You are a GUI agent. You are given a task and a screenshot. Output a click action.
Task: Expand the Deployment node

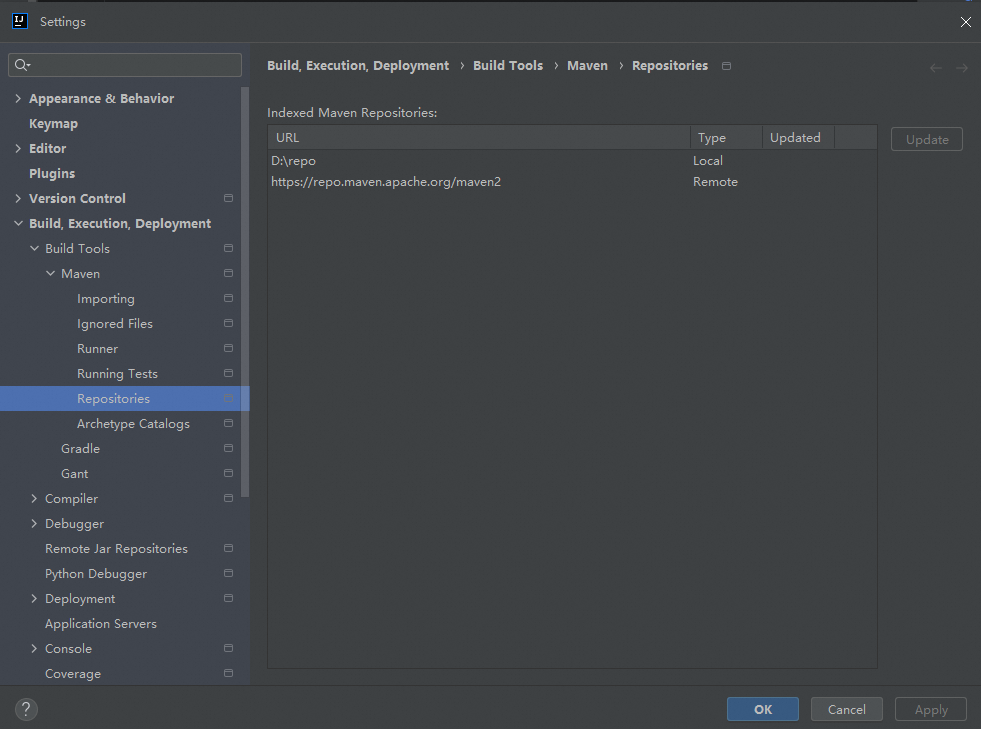click(x=34, y=599)
